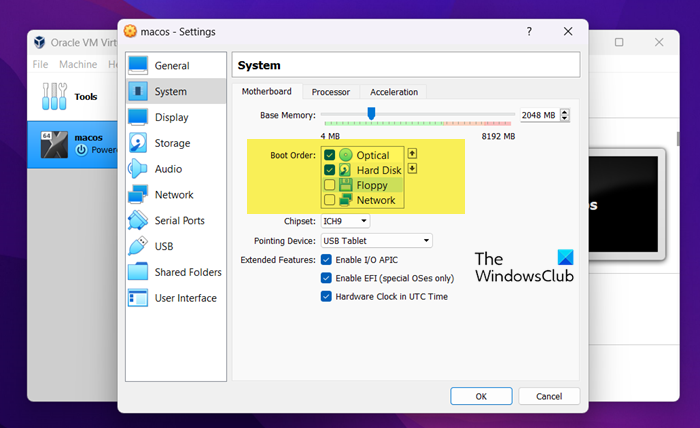Click Base Memory slider track near 8192 MB

pyautogui.click(x=509, y=115)
